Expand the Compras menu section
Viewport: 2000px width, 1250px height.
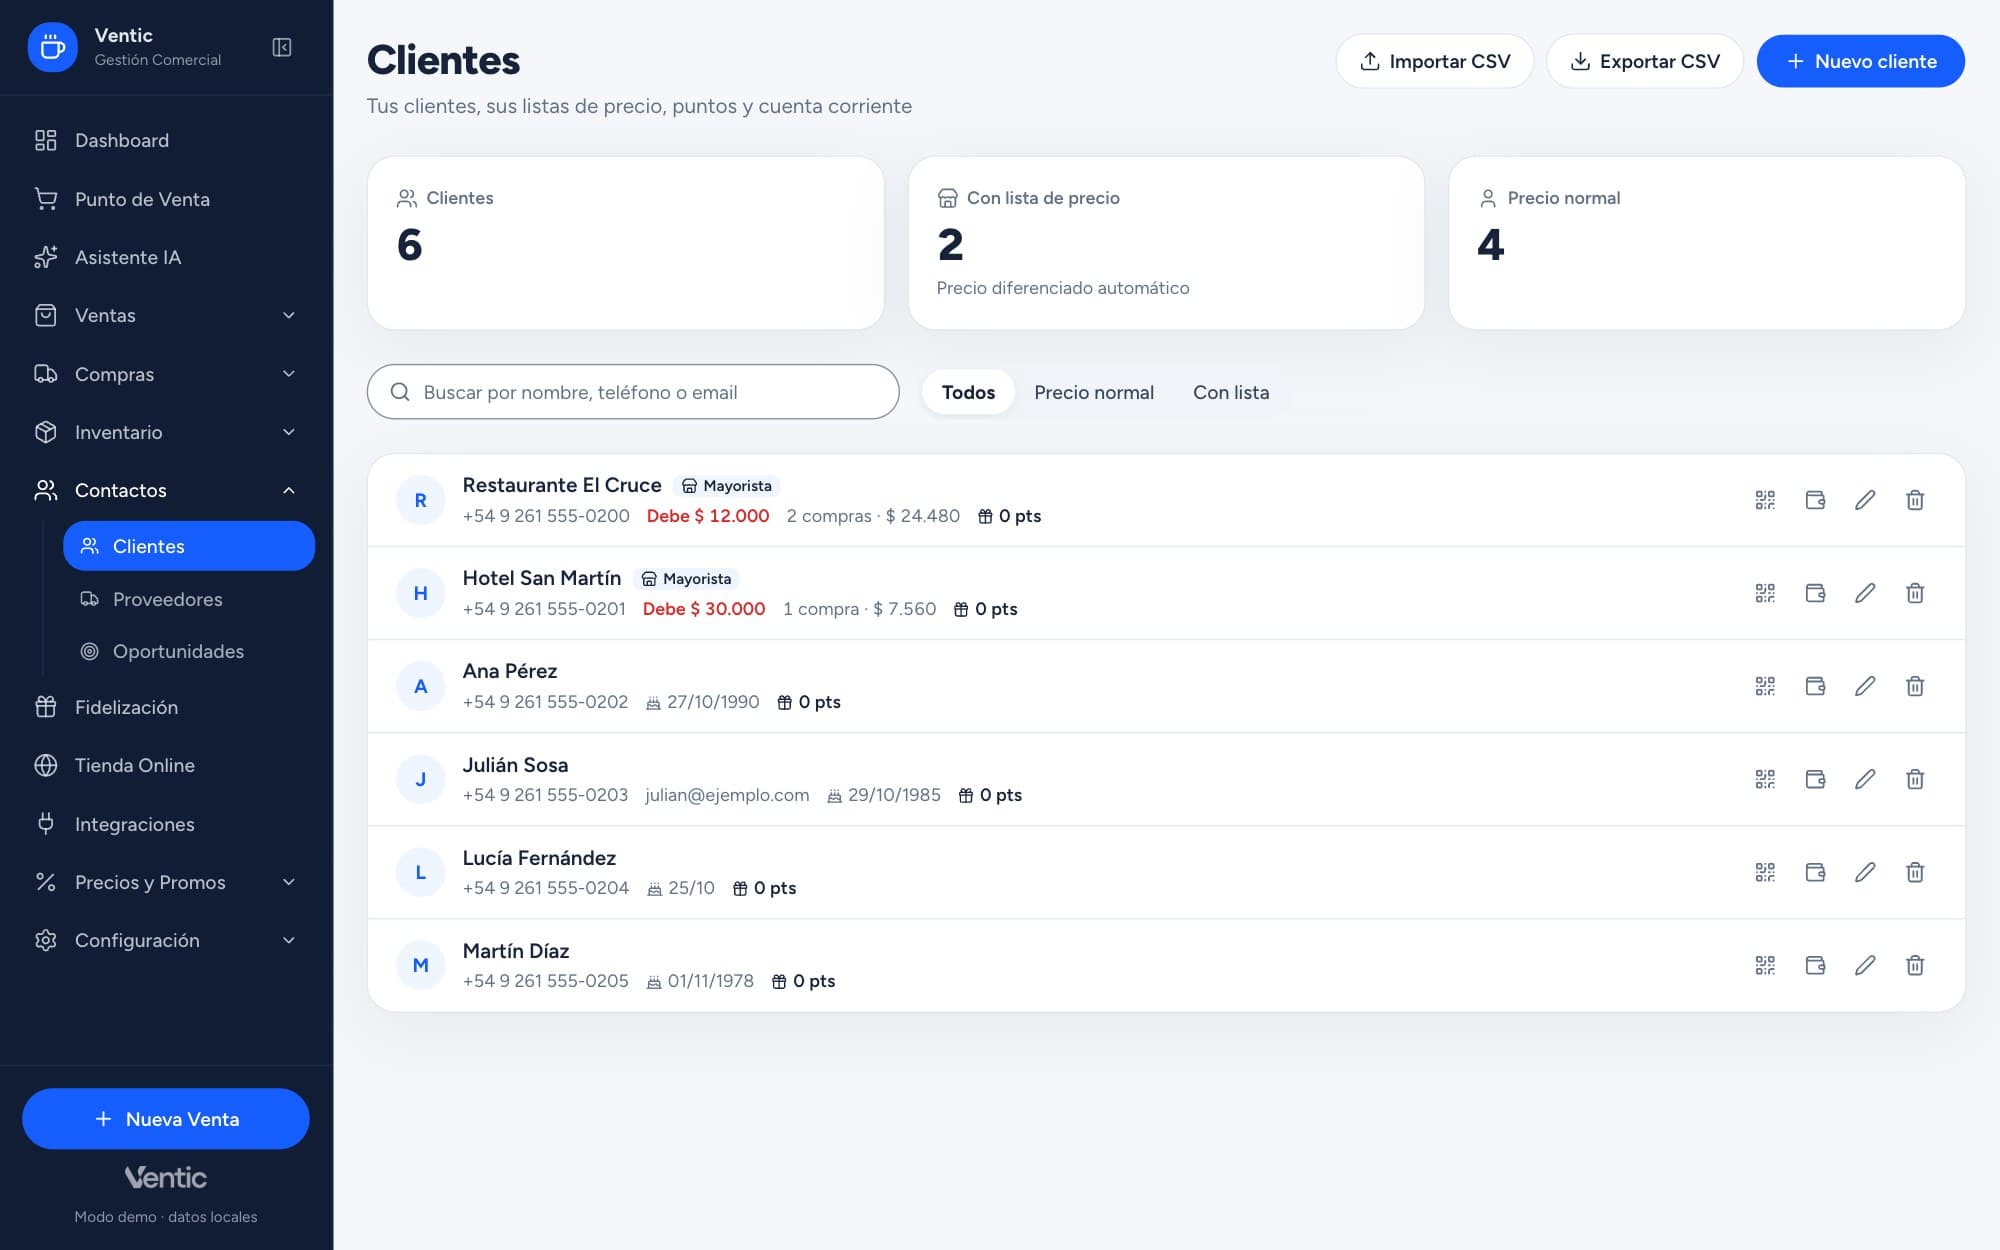166,374
